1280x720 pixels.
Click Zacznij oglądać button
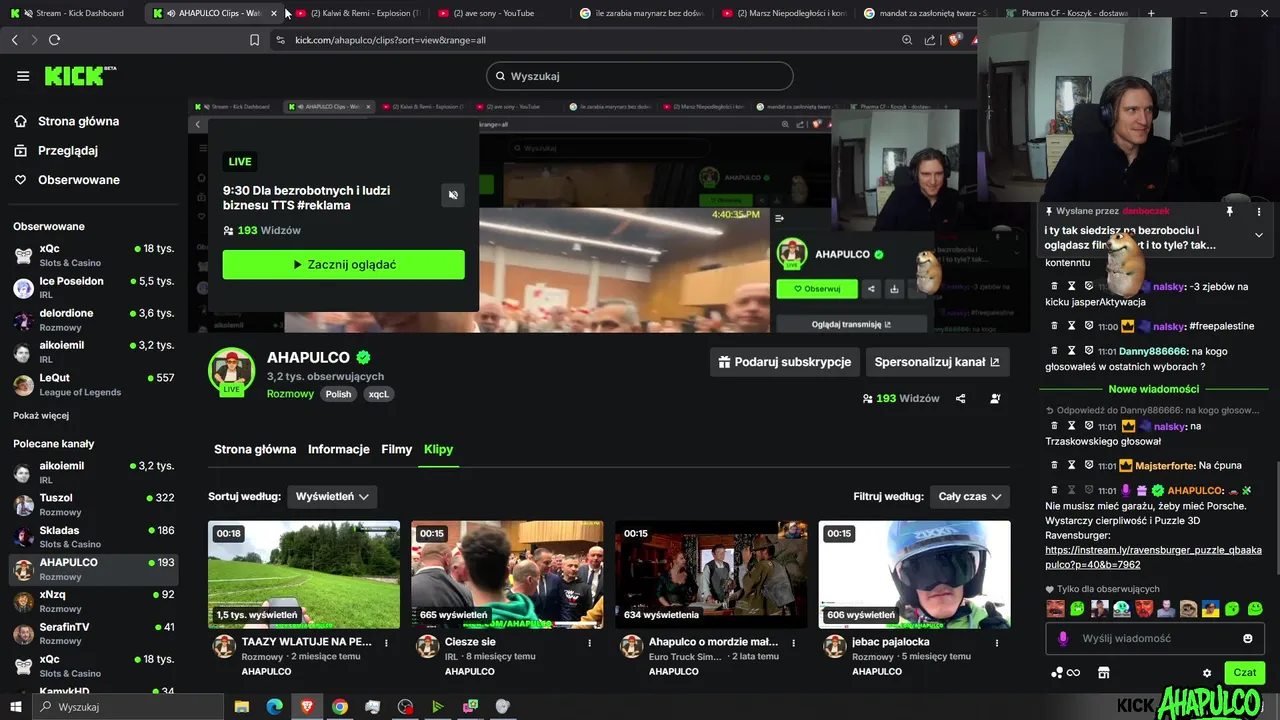343,264
